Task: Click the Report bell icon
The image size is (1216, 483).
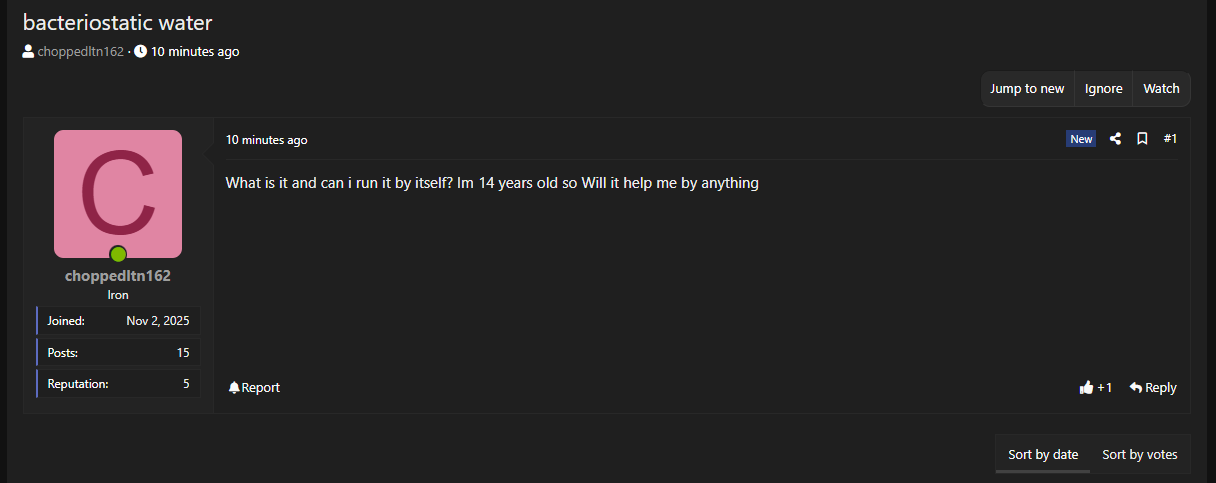Action: pyautogui.click(x=234, y=387)
